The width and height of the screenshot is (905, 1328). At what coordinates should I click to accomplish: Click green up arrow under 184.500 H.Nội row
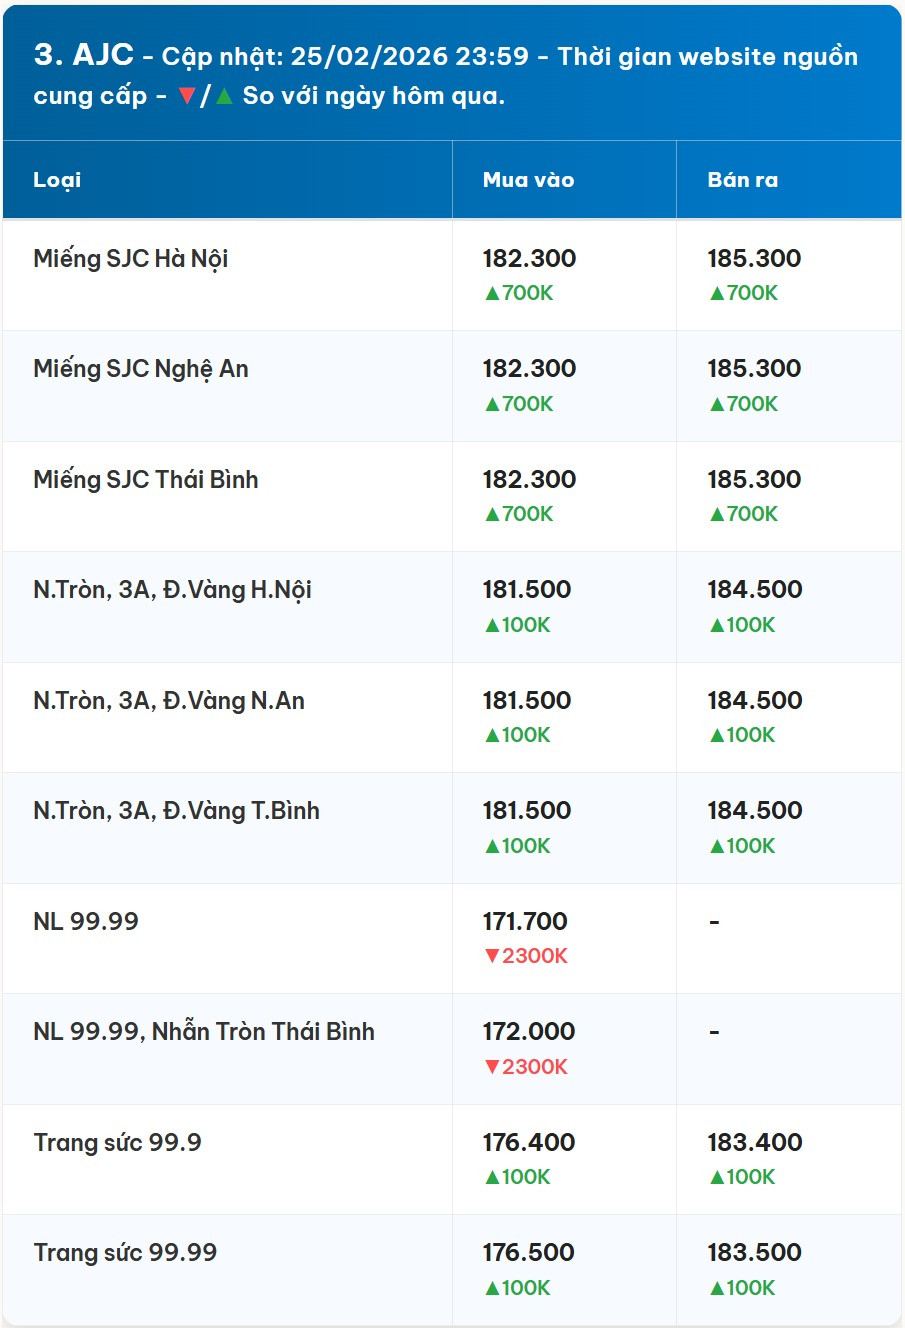point(717,626)
